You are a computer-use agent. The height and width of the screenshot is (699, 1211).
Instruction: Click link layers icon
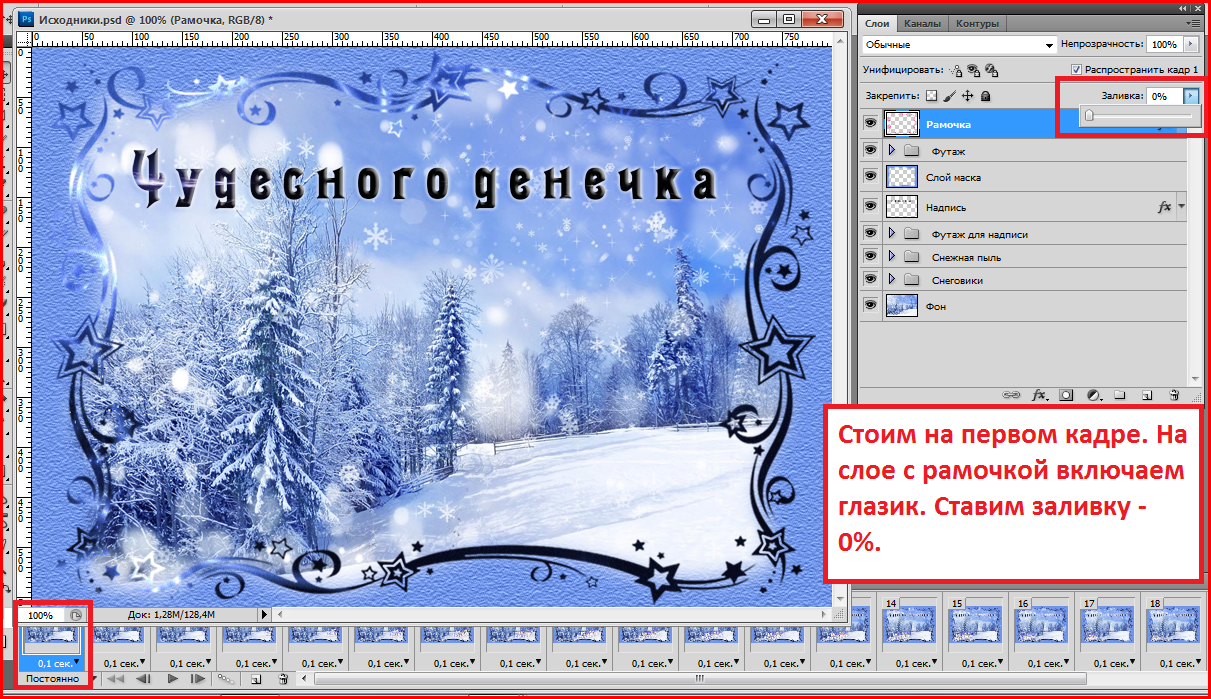[1011, 394]
